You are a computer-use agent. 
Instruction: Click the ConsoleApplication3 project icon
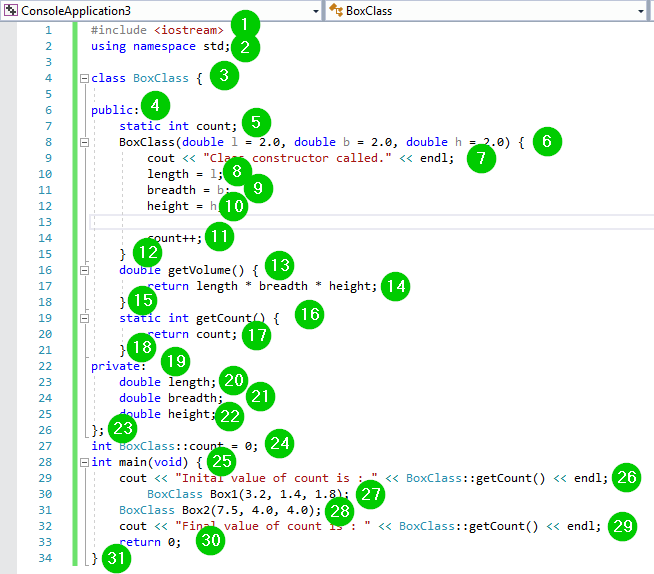12,11
